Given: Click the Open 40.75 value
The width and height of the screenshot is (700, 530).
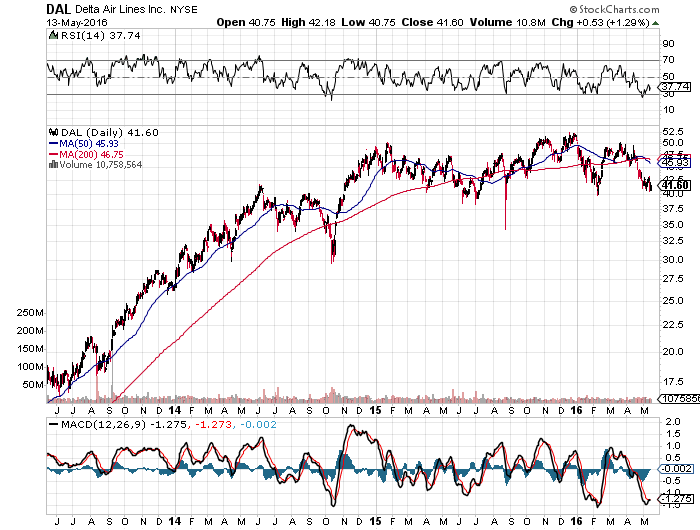Looking at the screenshot, I should pyautogui.click(x=246, y=22).
